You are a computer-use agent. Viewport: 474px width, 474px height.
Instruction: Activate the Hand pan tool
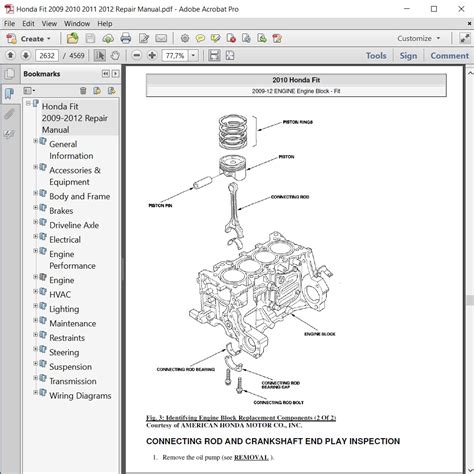tap(115, 55)
